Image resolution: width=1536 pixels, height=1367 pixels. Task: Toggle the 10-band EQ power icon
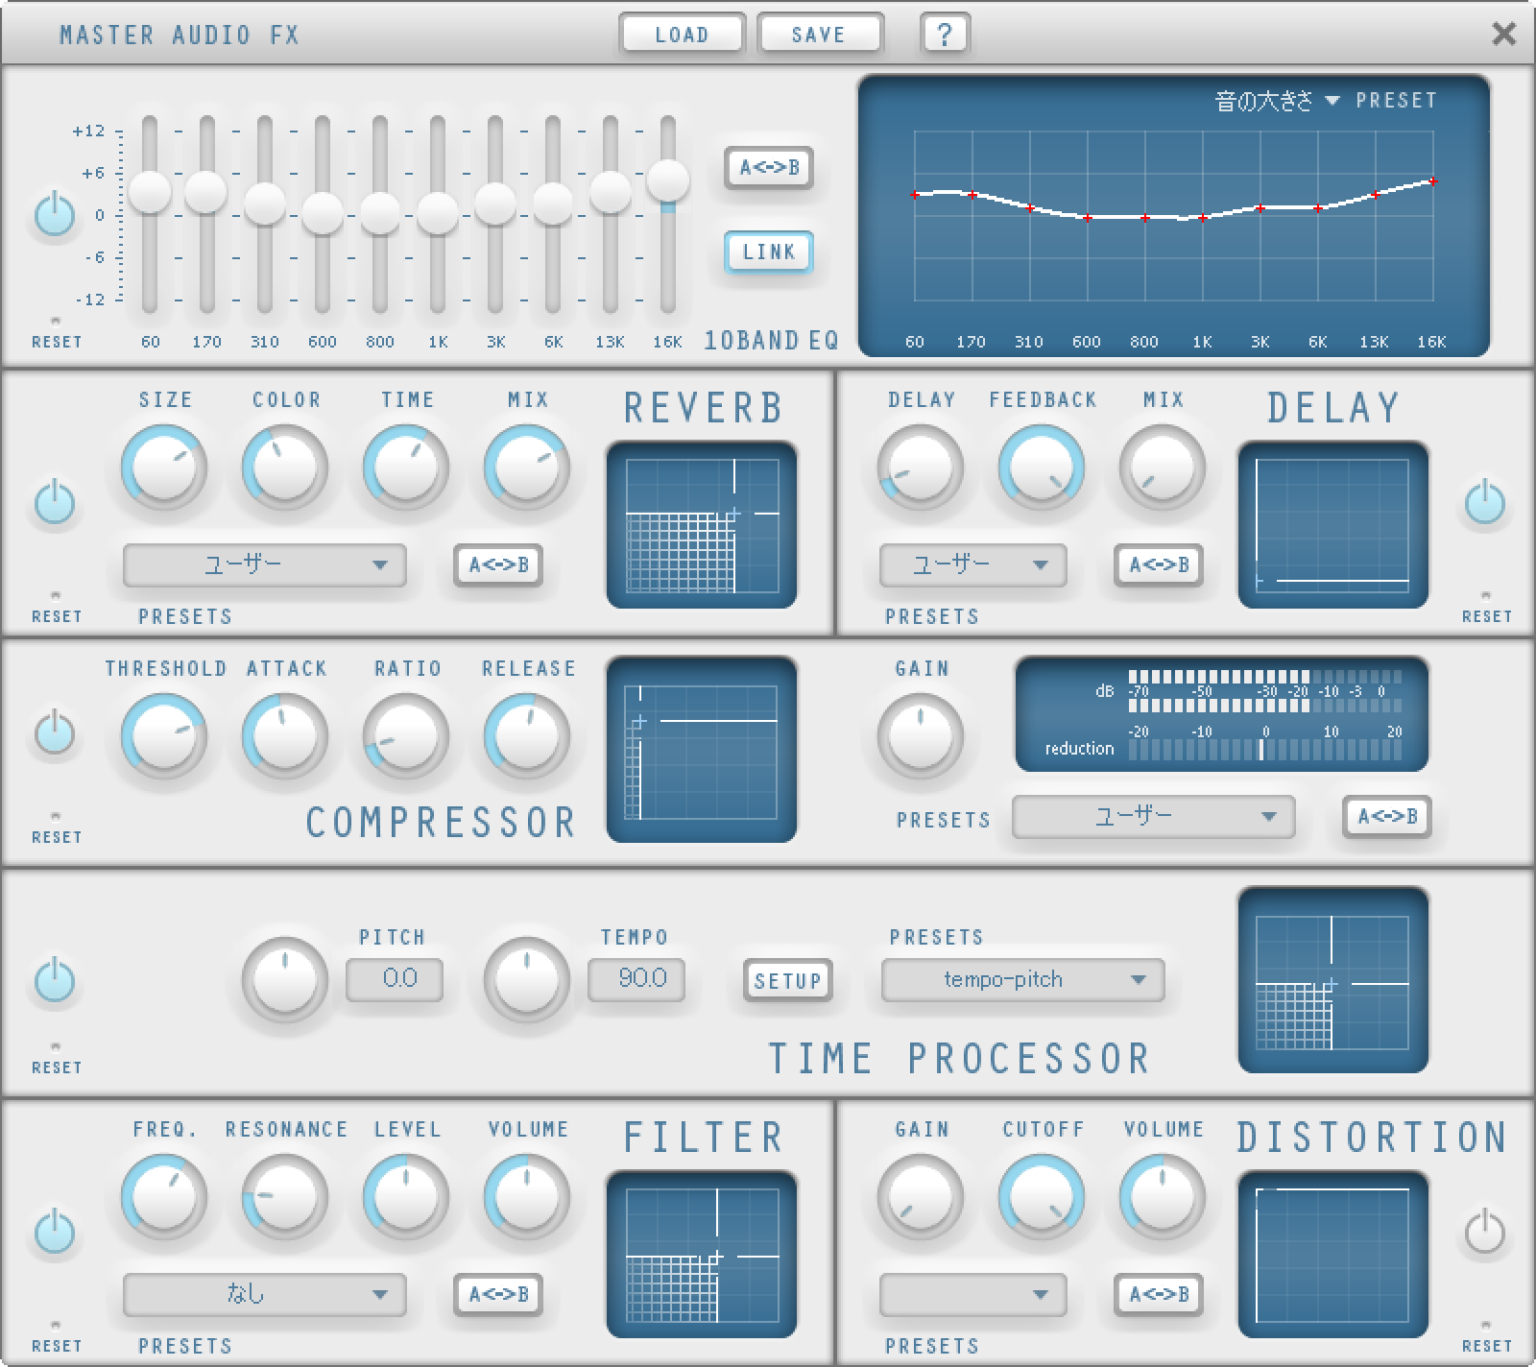pos(55,214)
